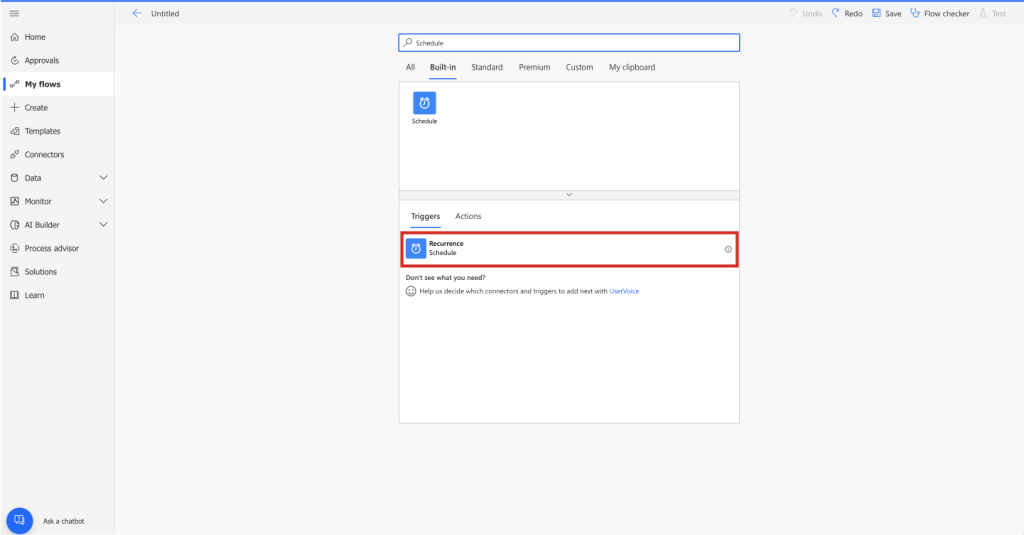The width and height of the screenshot is (1024, 535).
Task: Select the Schedule connector clock icon
Action: 424,103
